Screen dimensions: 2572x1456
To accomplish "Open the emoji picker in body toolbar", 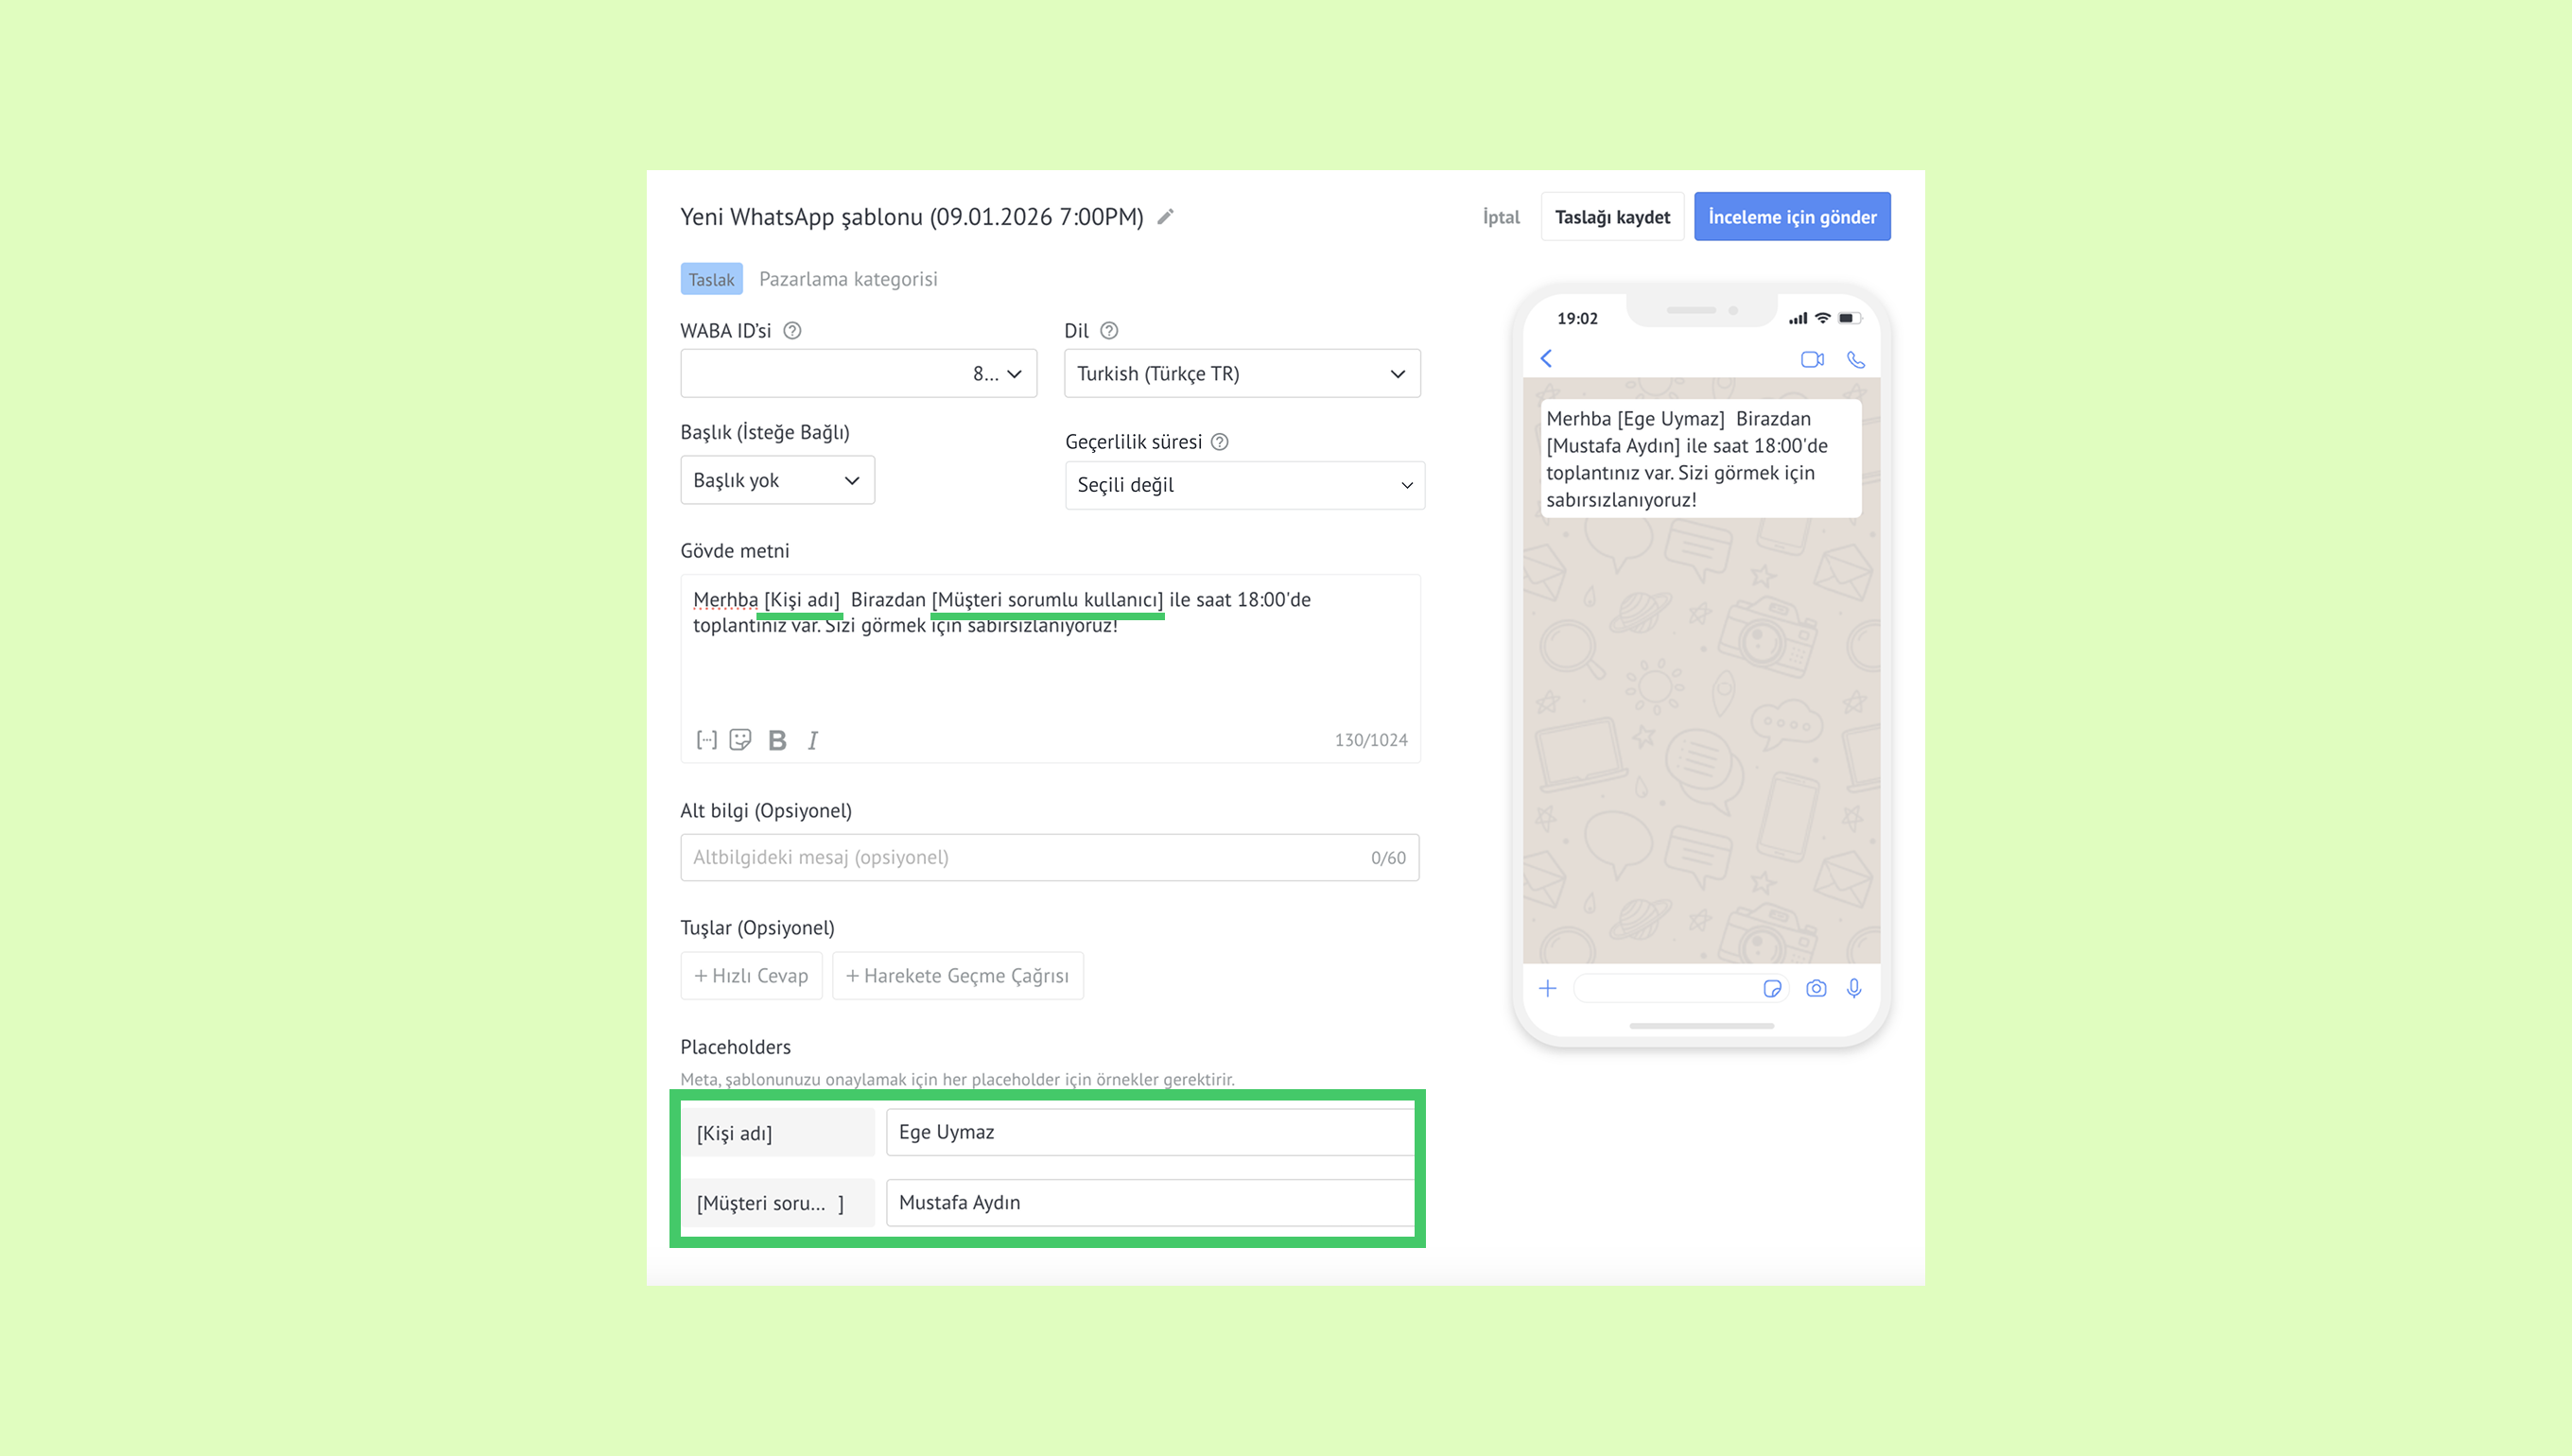I will (740, 740).
